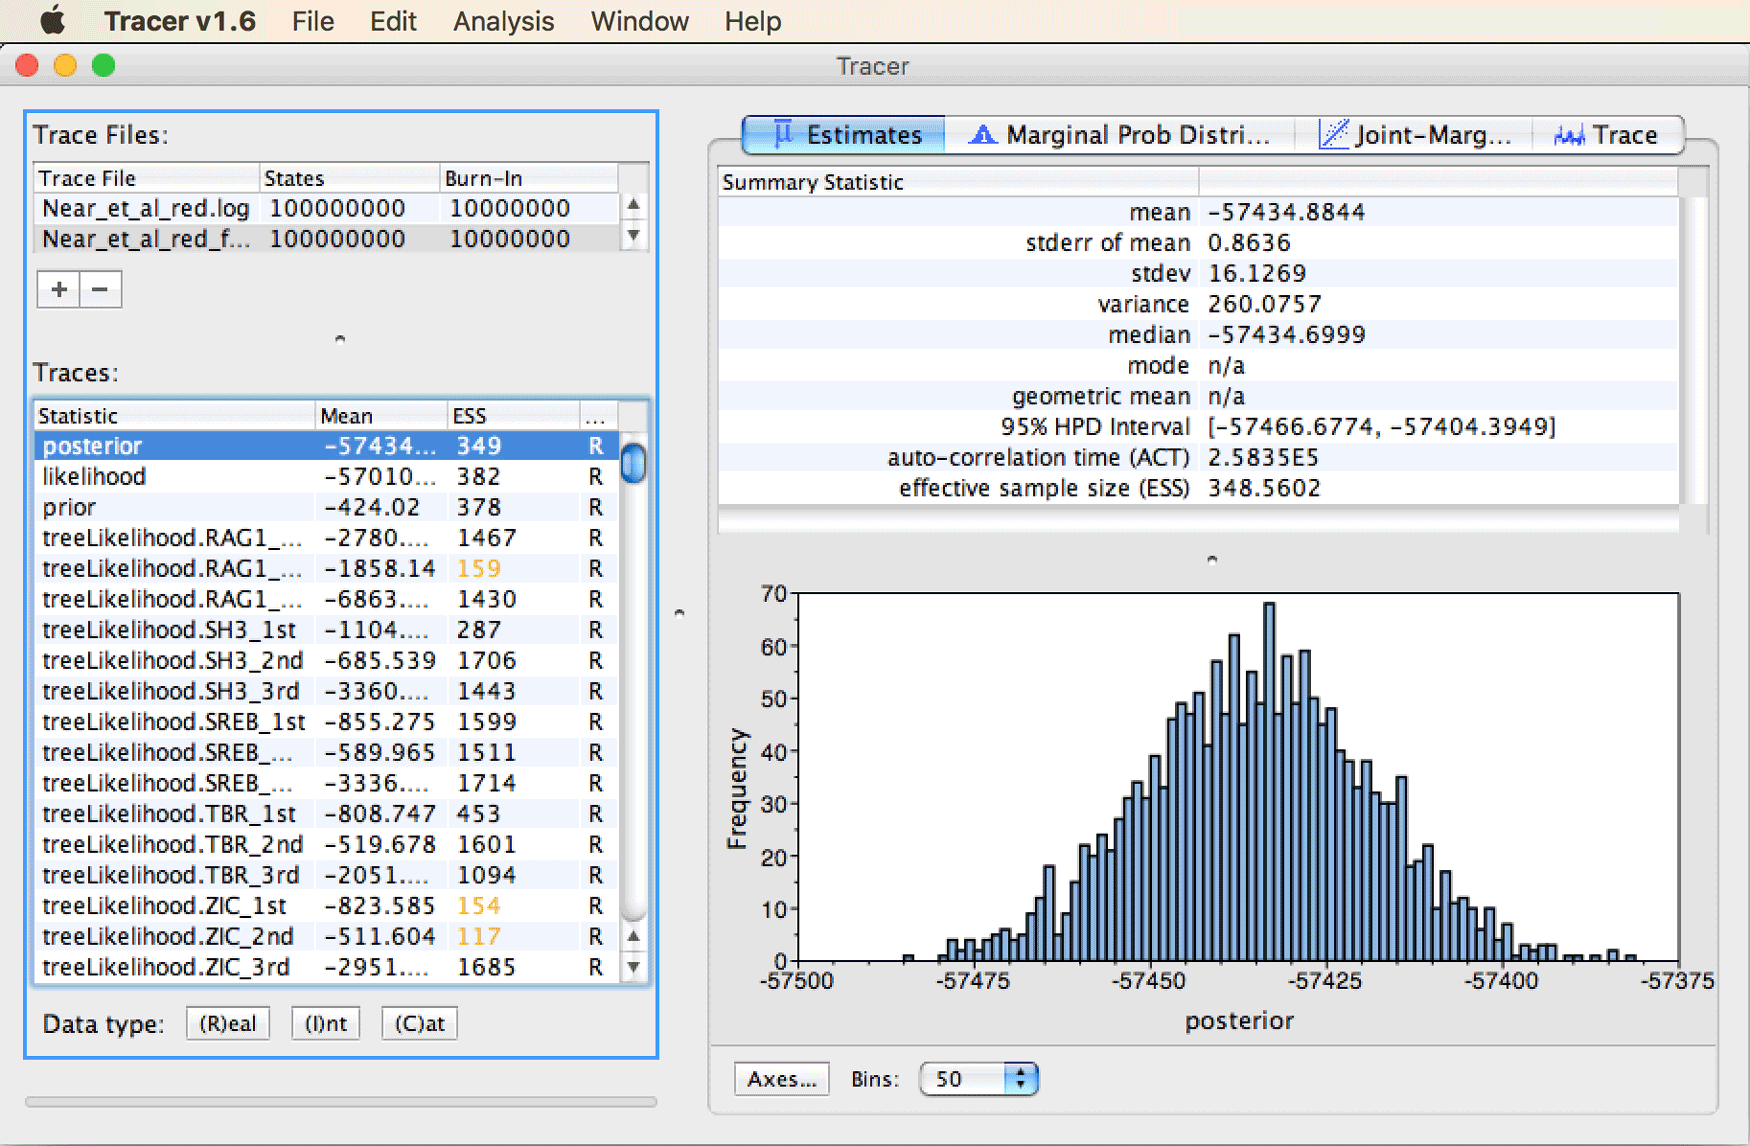Set data type to (C)at
The height and width of the screenshot is (1146, 1750).
coord(420,1024)
